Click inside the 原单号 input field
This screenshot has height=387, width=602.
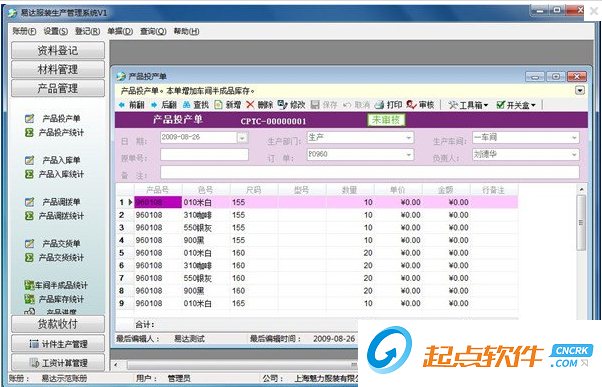[x=204, y=155]
